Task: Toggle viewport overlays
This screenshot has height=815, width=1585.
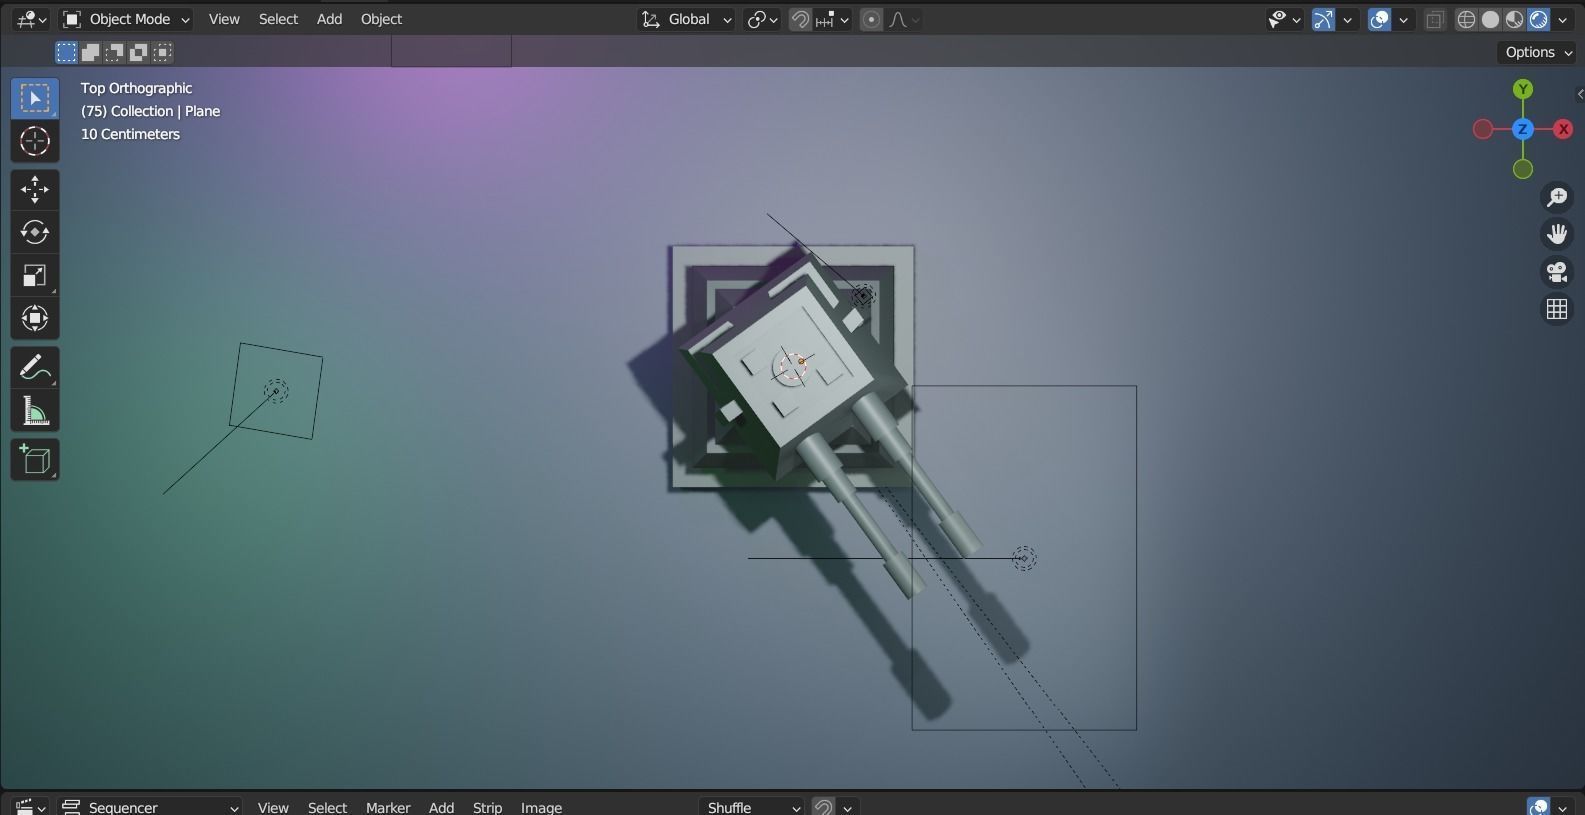Action: (1380, 19)
